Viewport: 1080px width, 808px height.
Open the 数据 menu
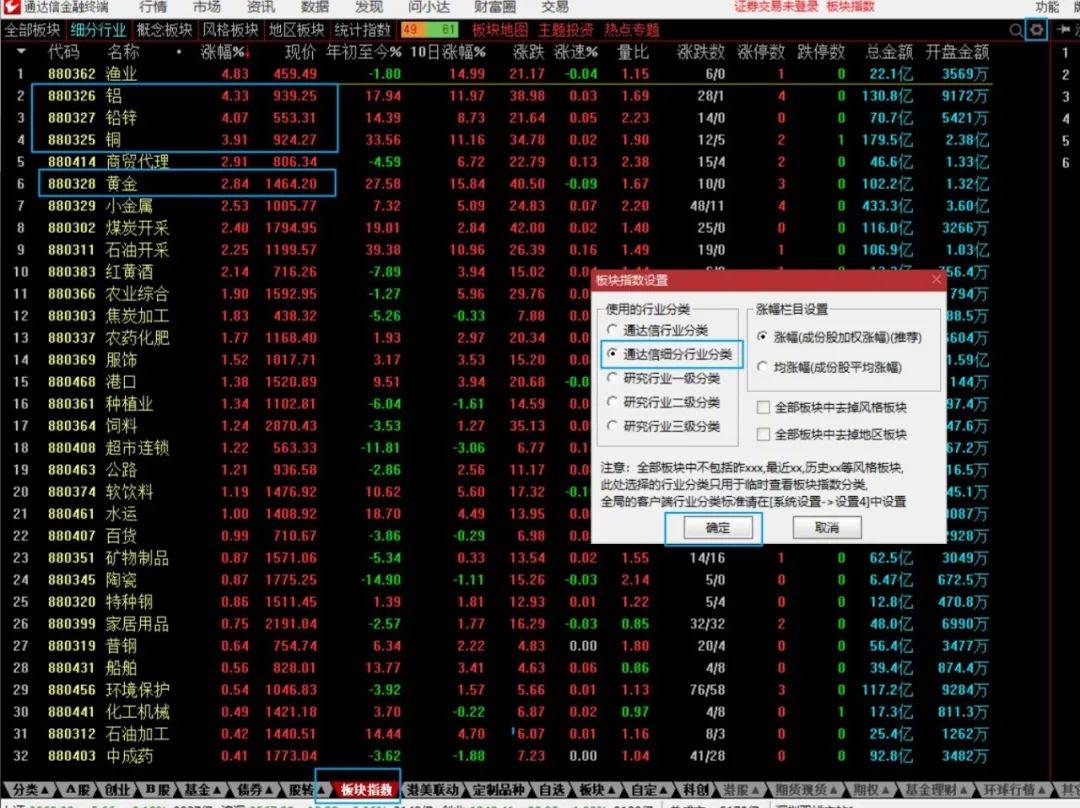[x=315, y=7]
